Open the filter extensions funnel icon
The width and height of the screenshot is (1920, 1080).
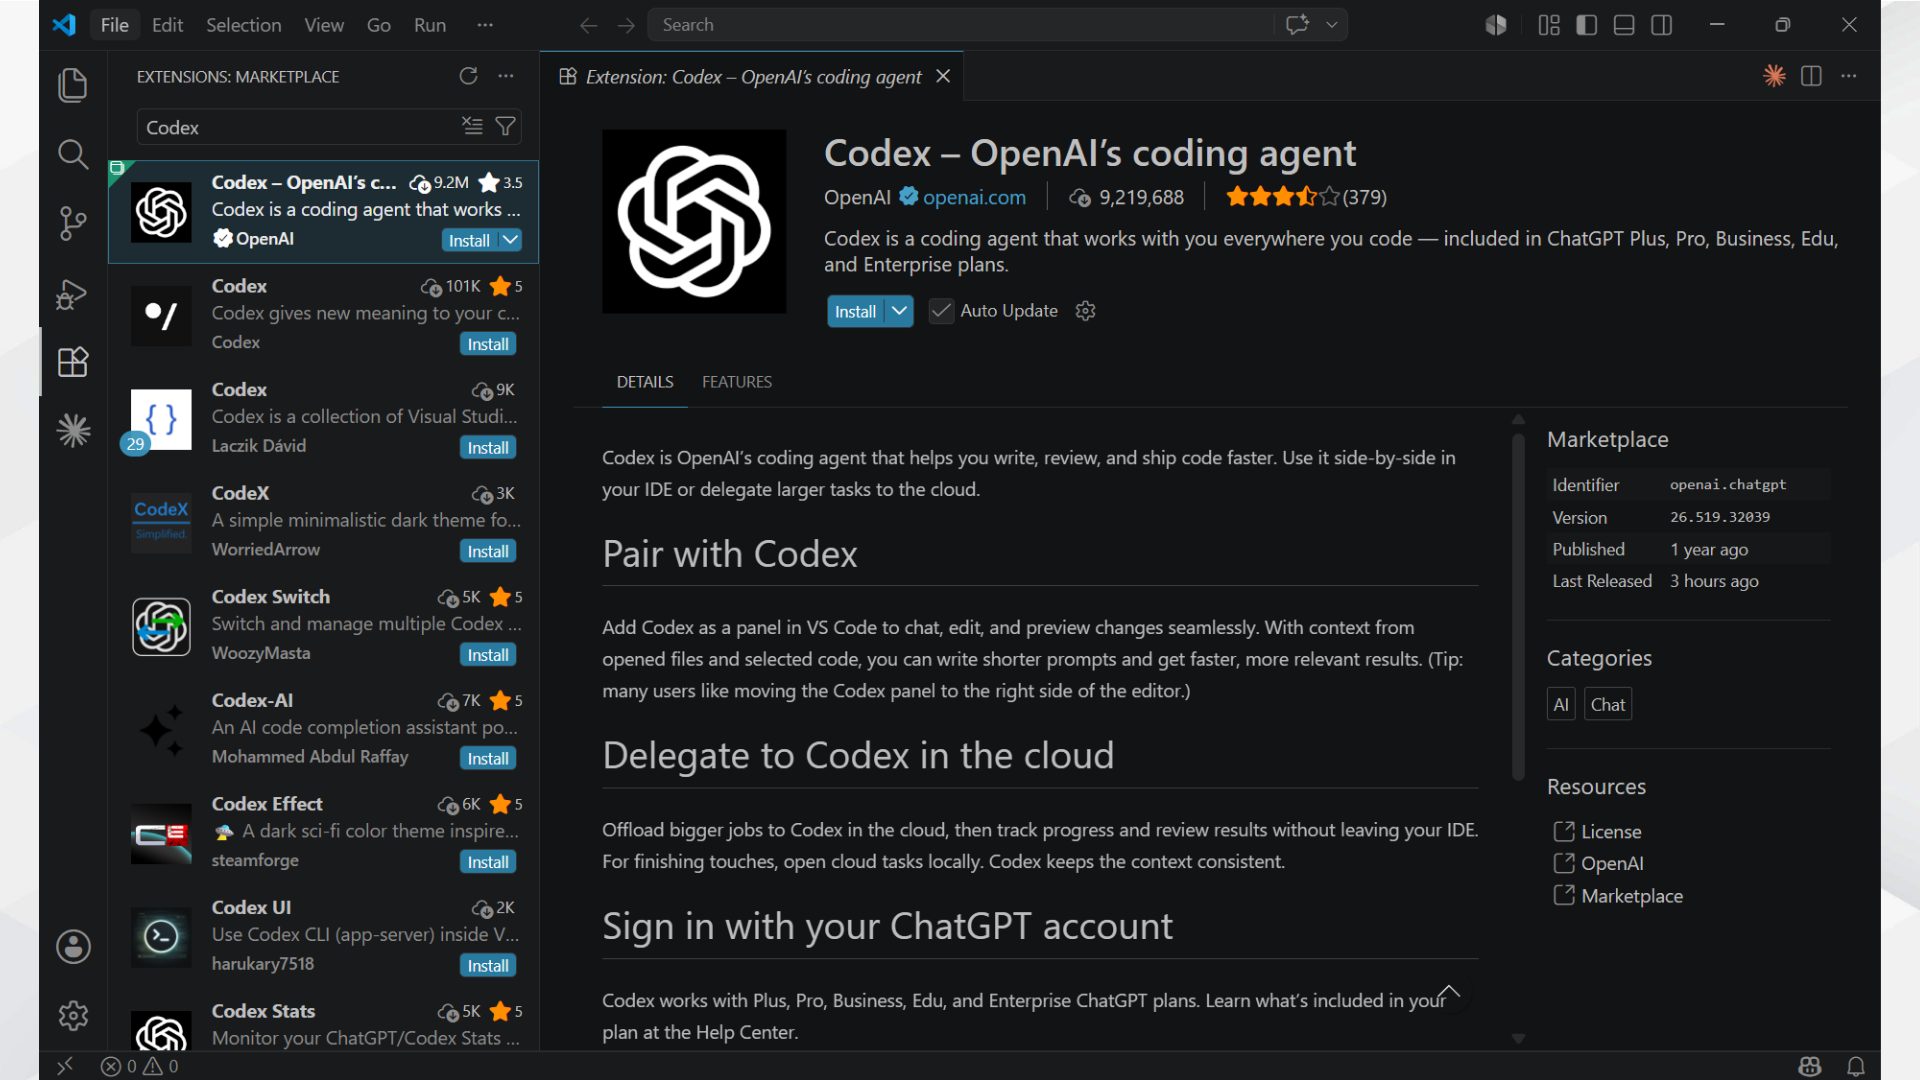click(505, 126)
